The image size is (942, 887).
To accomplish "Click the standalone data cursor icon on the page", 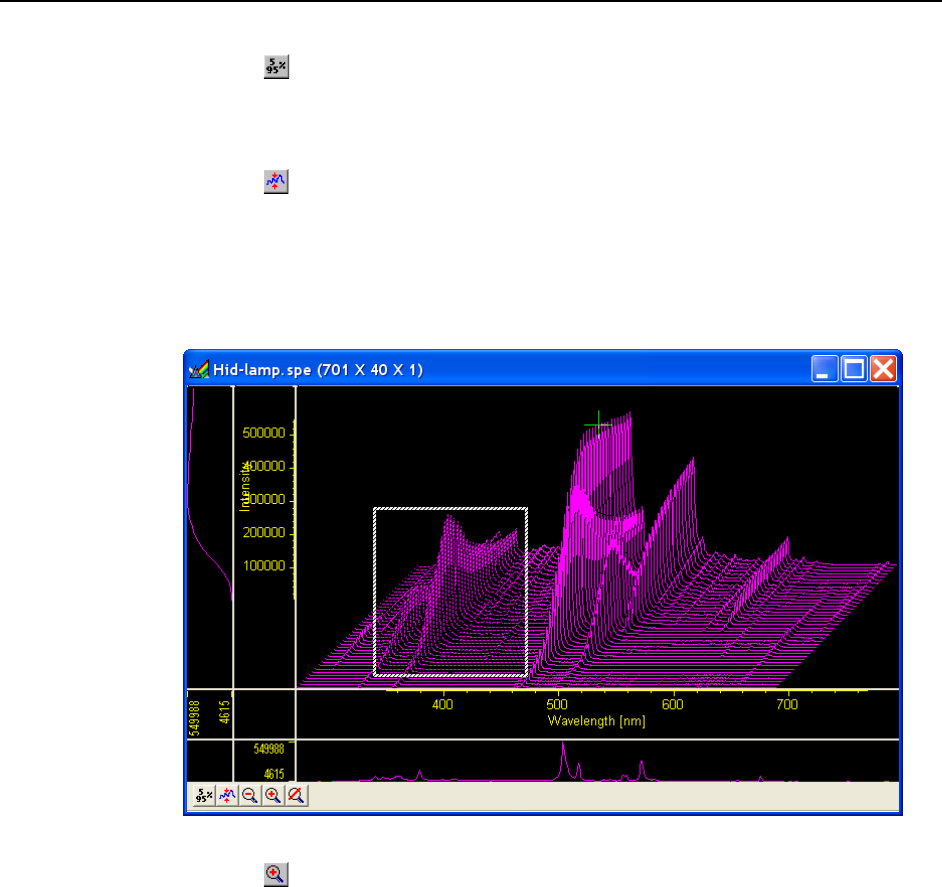I will [x=276, y=181].
